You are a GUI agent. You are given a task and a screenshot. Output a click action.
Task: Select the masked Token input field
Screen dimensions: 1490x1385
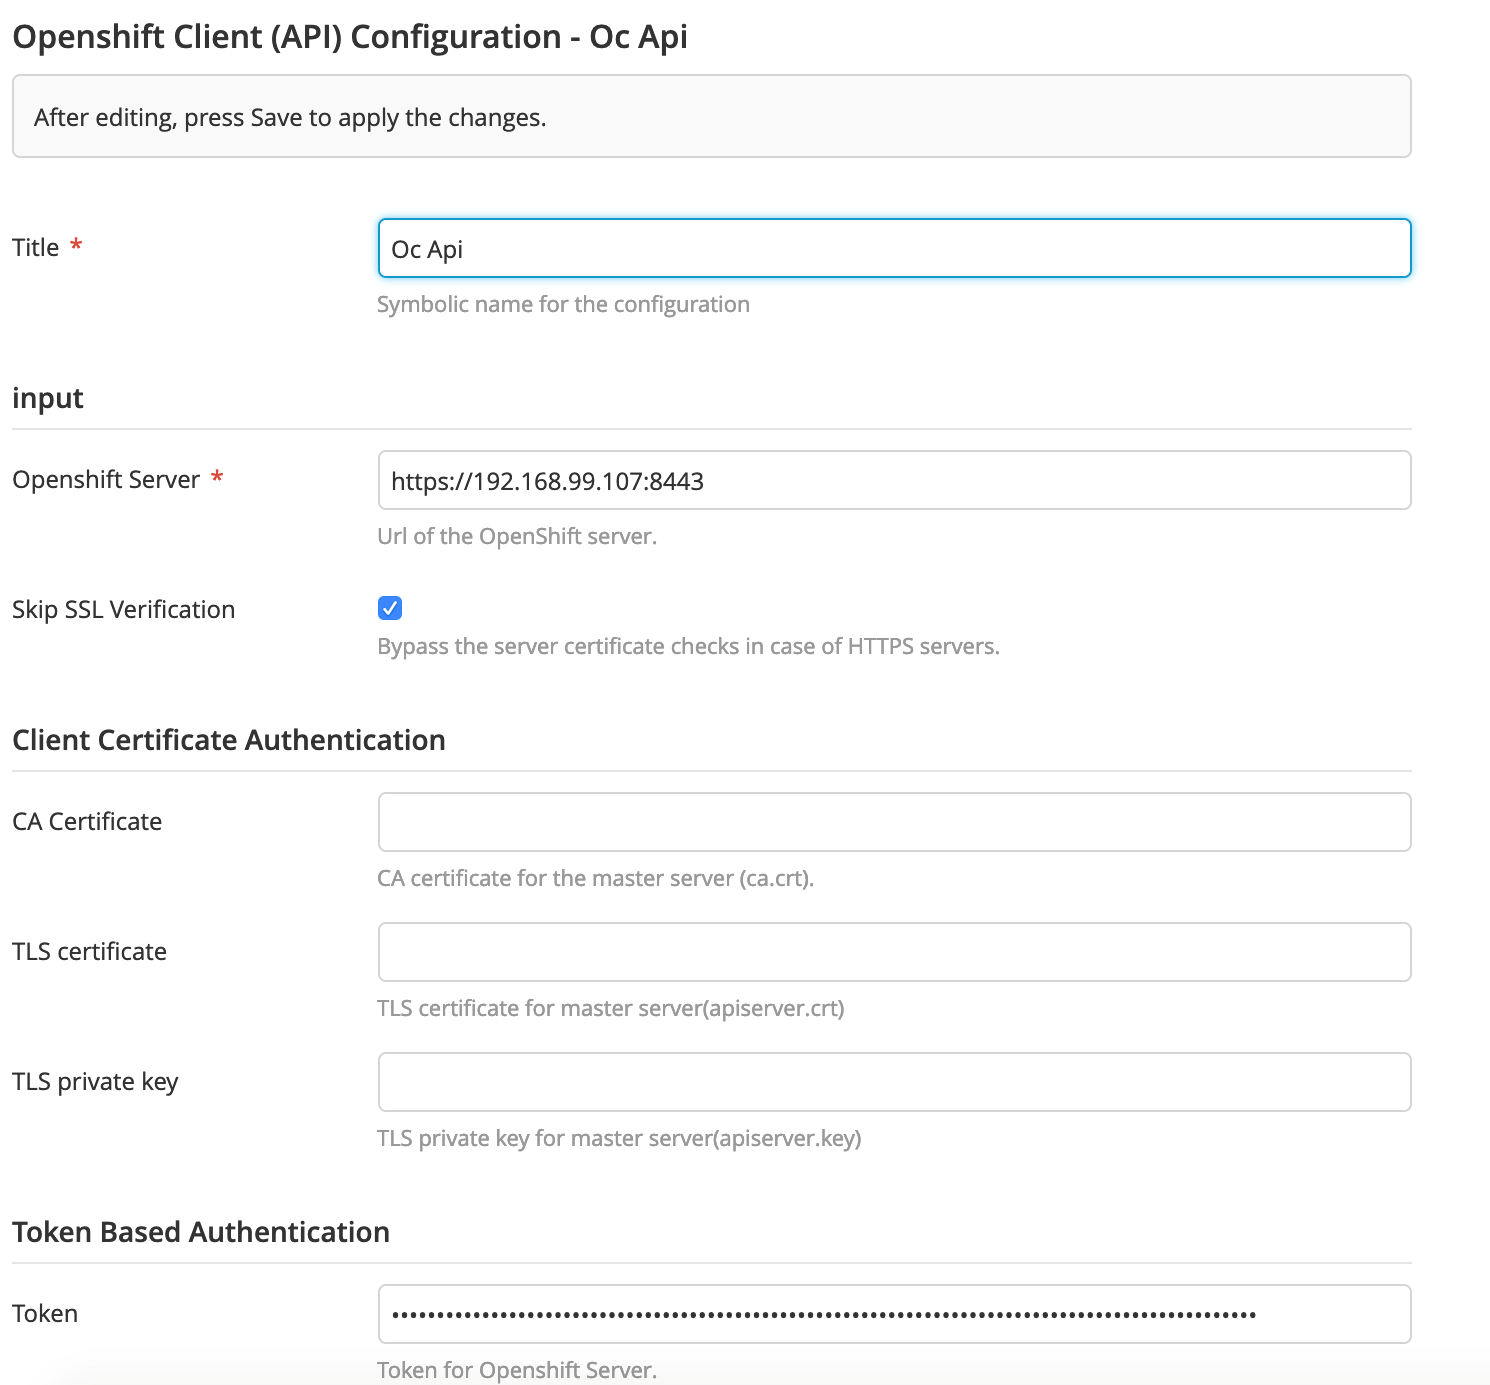click(x=893, y=1313)
